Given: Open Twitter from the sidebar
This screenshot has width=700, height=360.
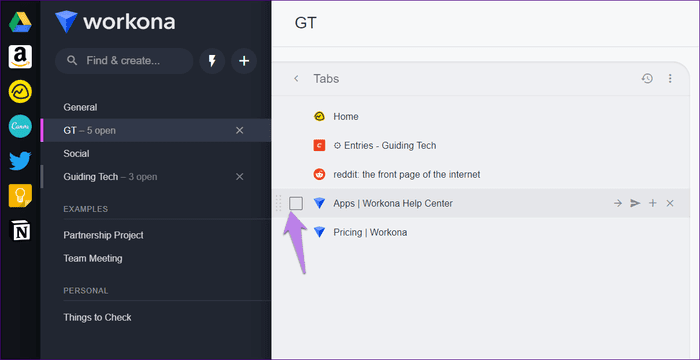Looking at the screenshot, I should point(20,161).
